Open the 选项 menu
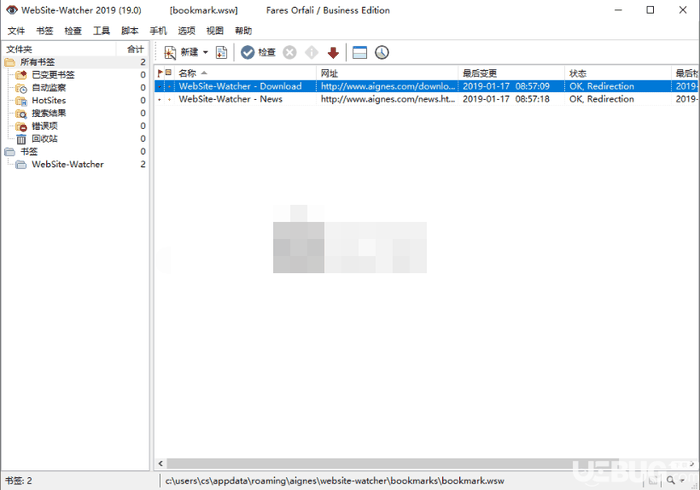Viewport: 700px width, 490px height. pyautogui.click(x=186, y=31)
